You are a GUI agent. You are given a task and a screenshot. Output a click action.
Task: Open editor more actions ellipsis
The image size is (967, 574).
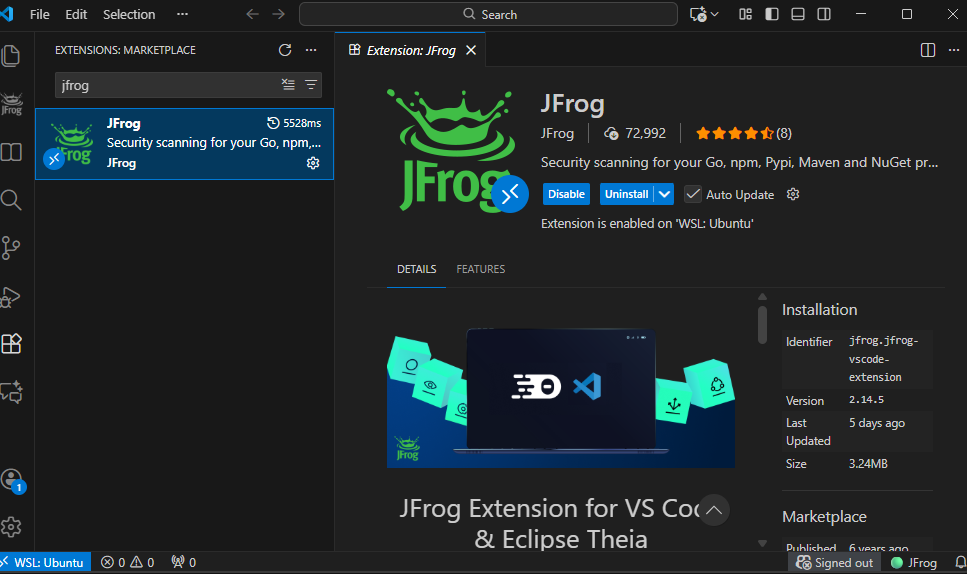coord(953,50)
